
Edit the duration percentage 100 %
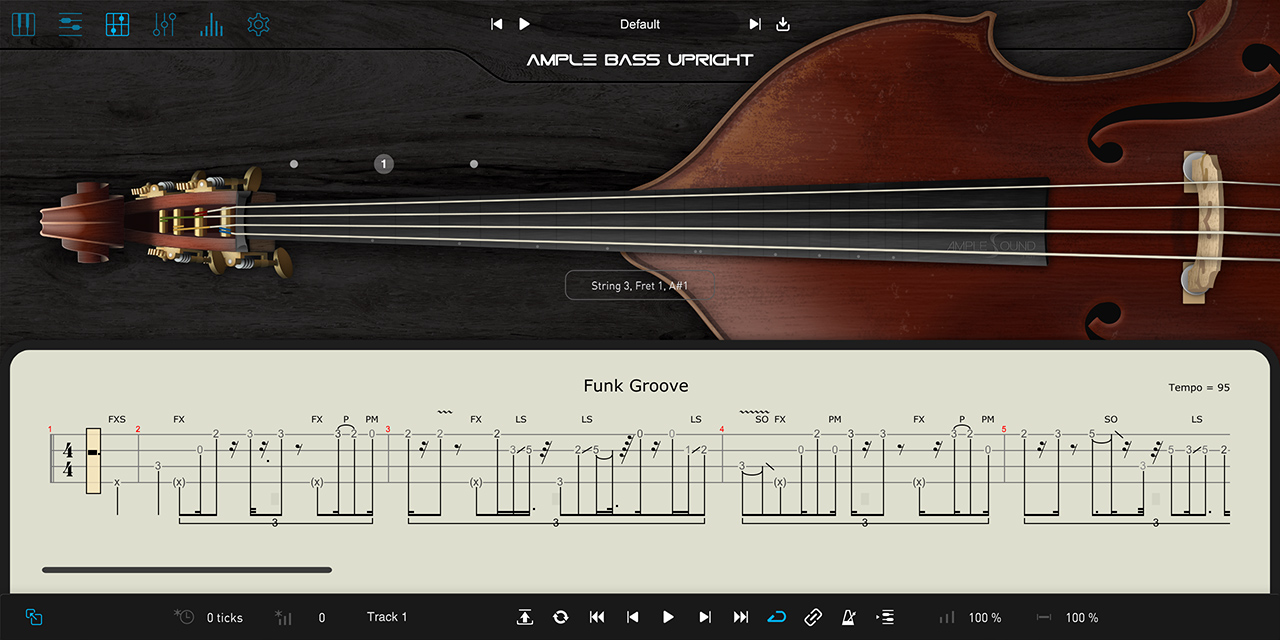coord(1082,618)
